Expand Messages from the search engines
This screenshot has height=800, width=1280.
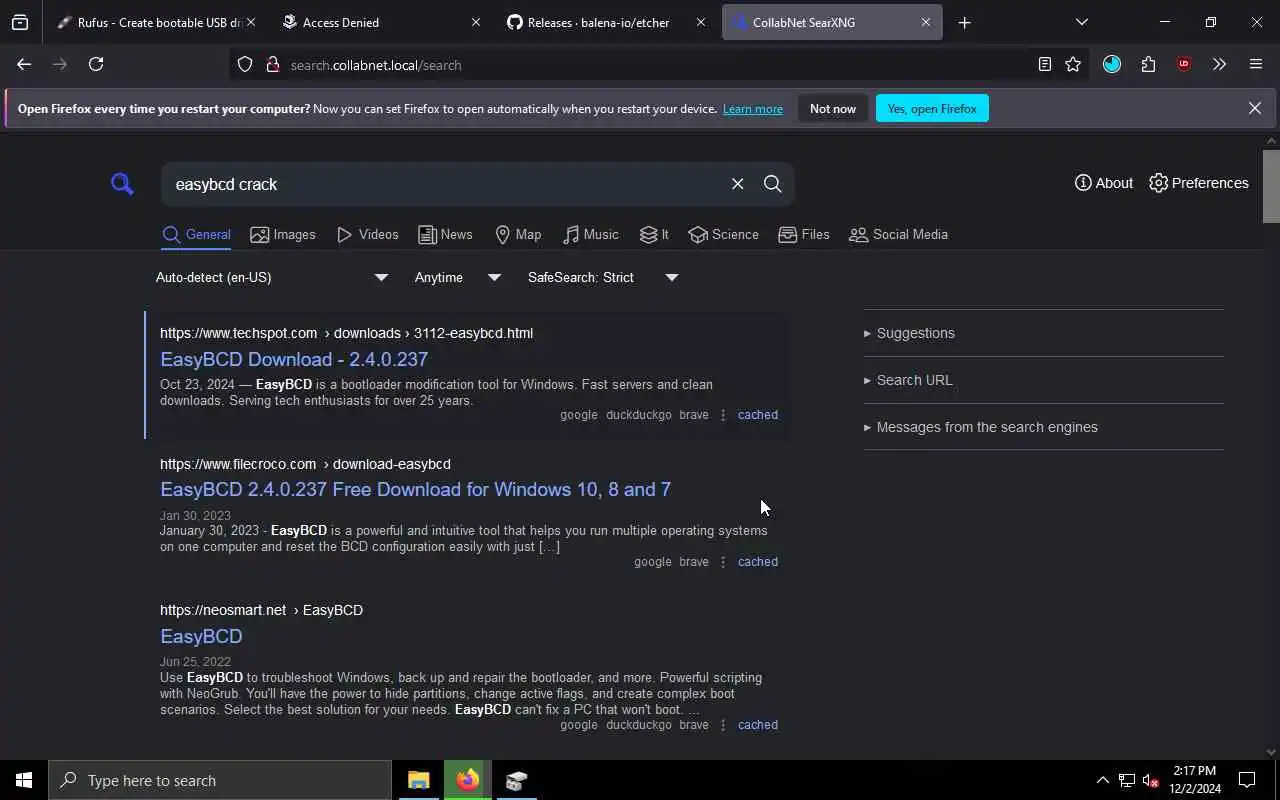[x=980, y=427]
